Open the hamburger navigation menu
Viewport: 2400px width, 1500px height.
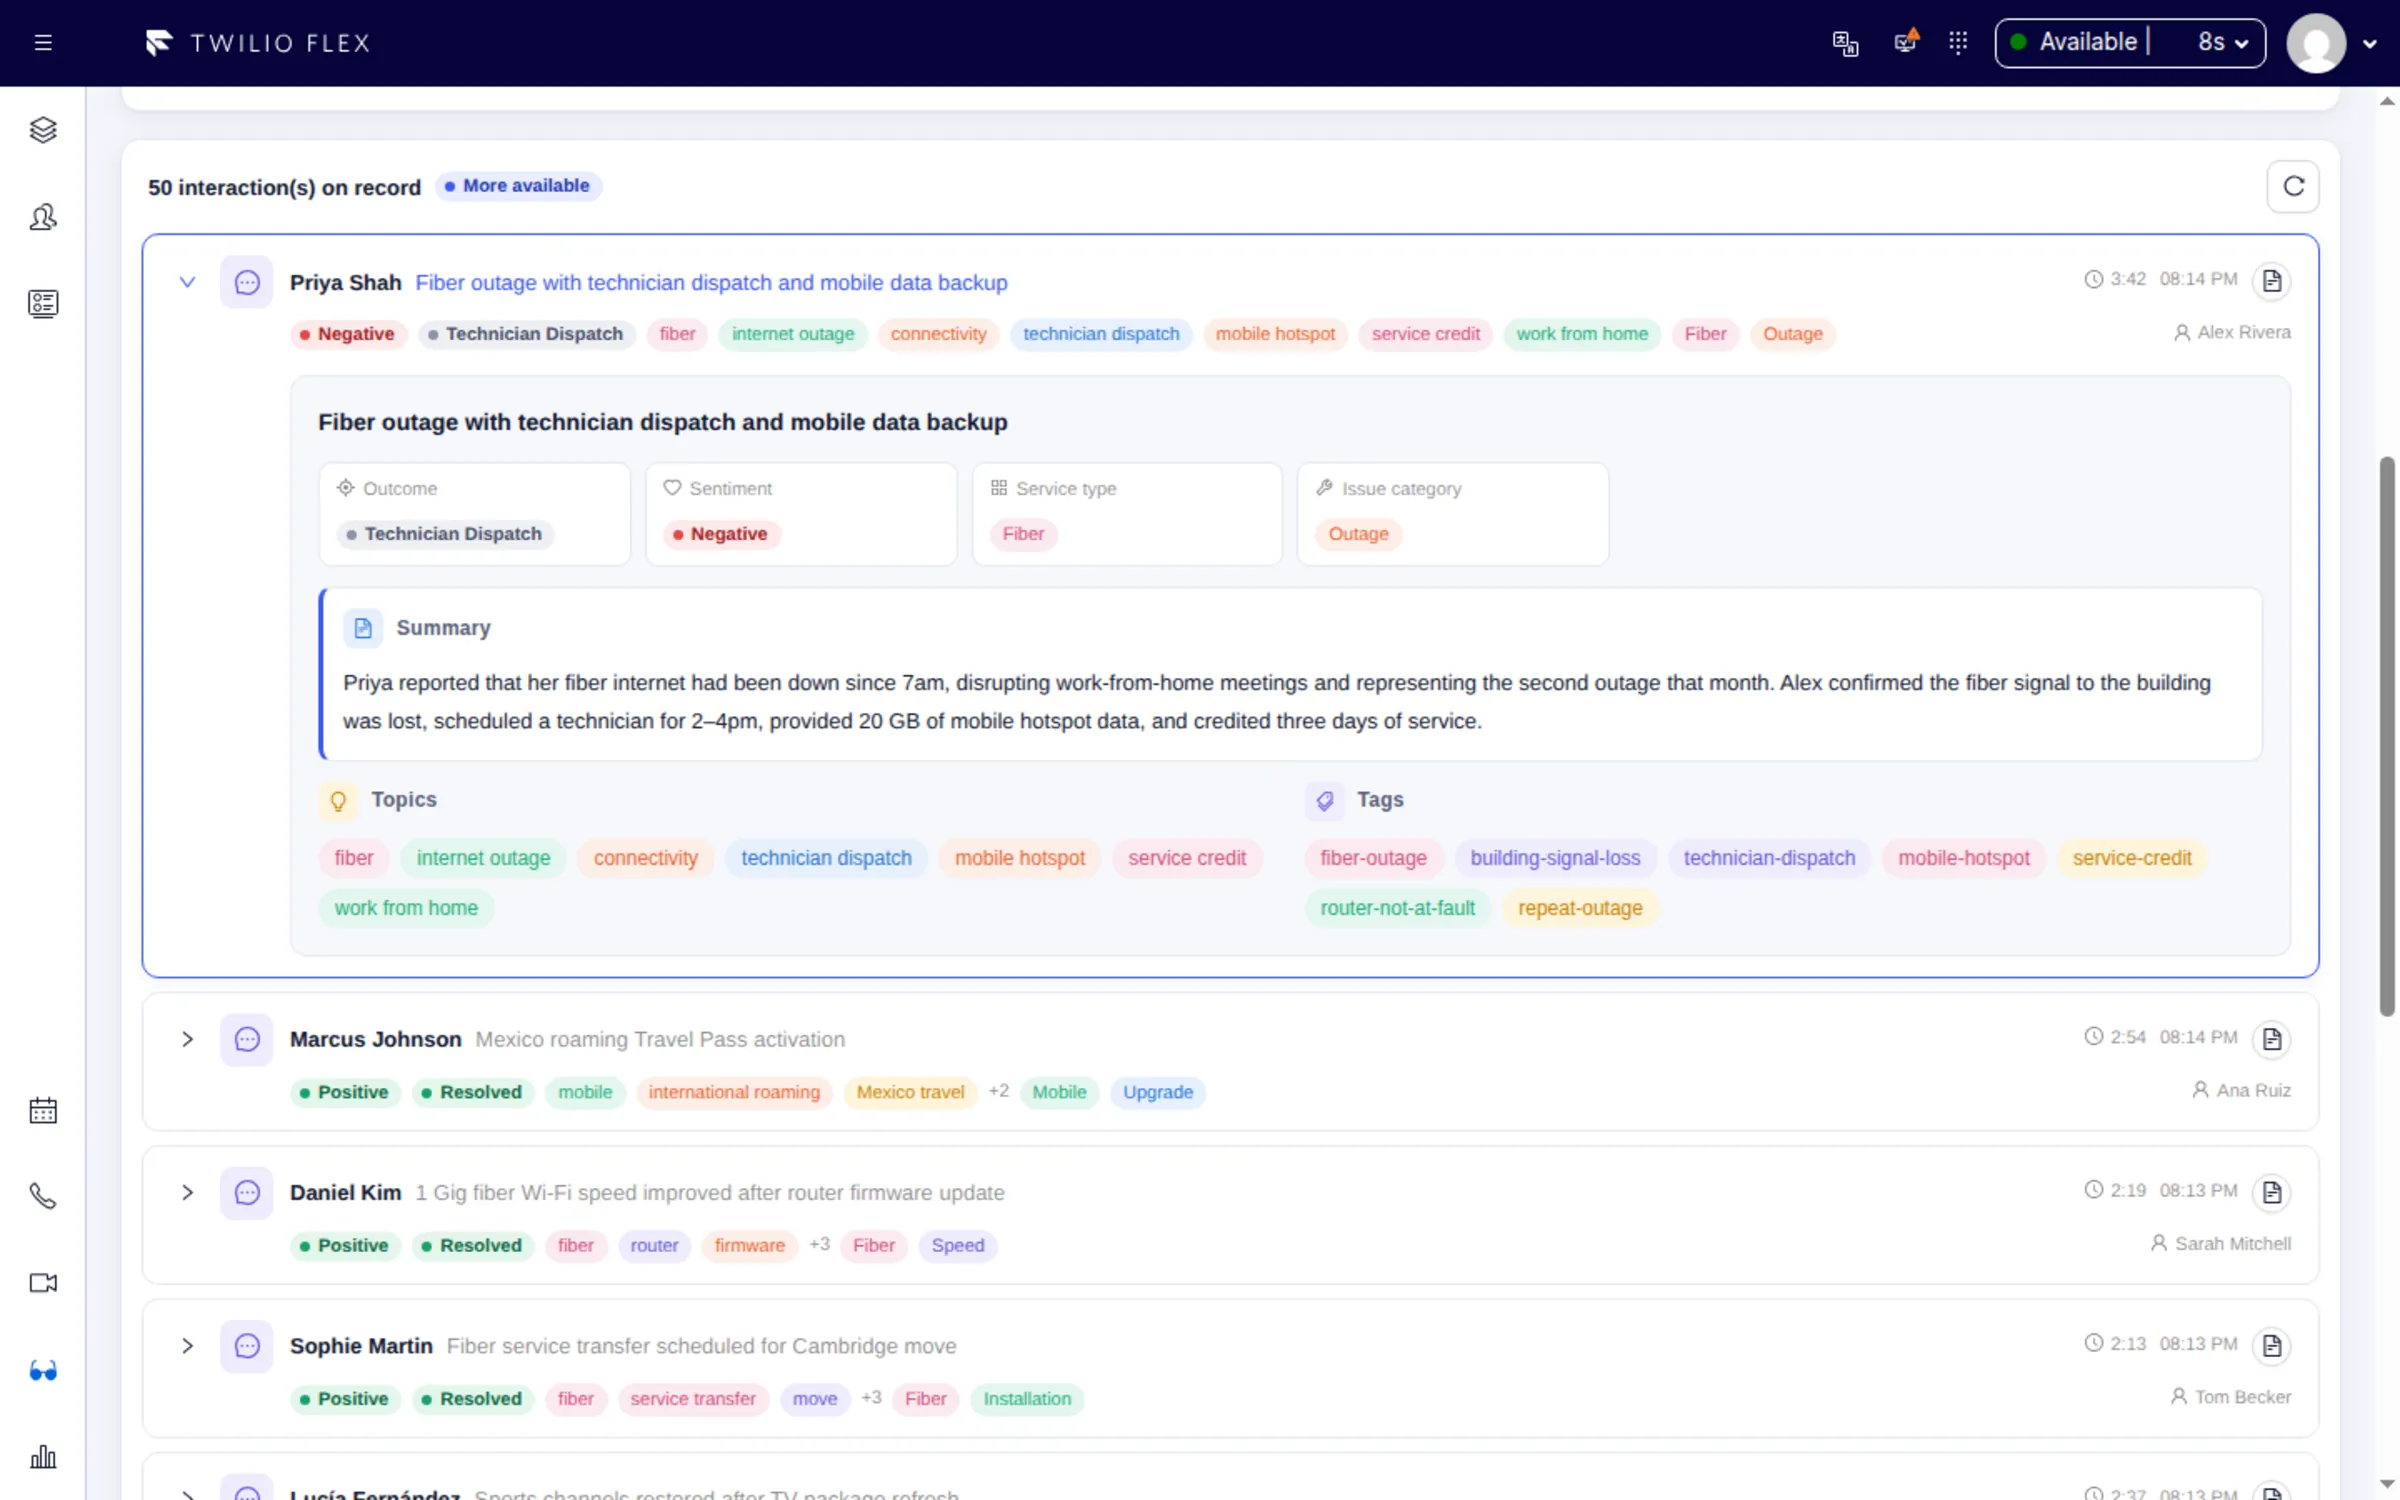[x=43, y=43]
